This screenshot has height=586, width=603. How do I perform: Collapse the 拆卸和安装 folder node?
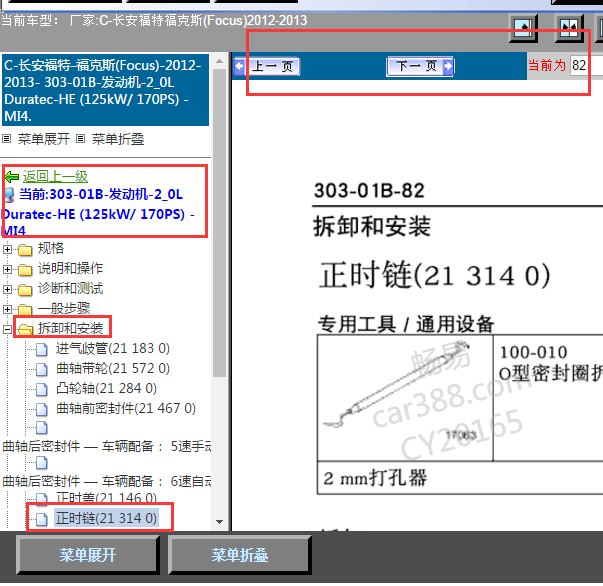tap(7, 329)
